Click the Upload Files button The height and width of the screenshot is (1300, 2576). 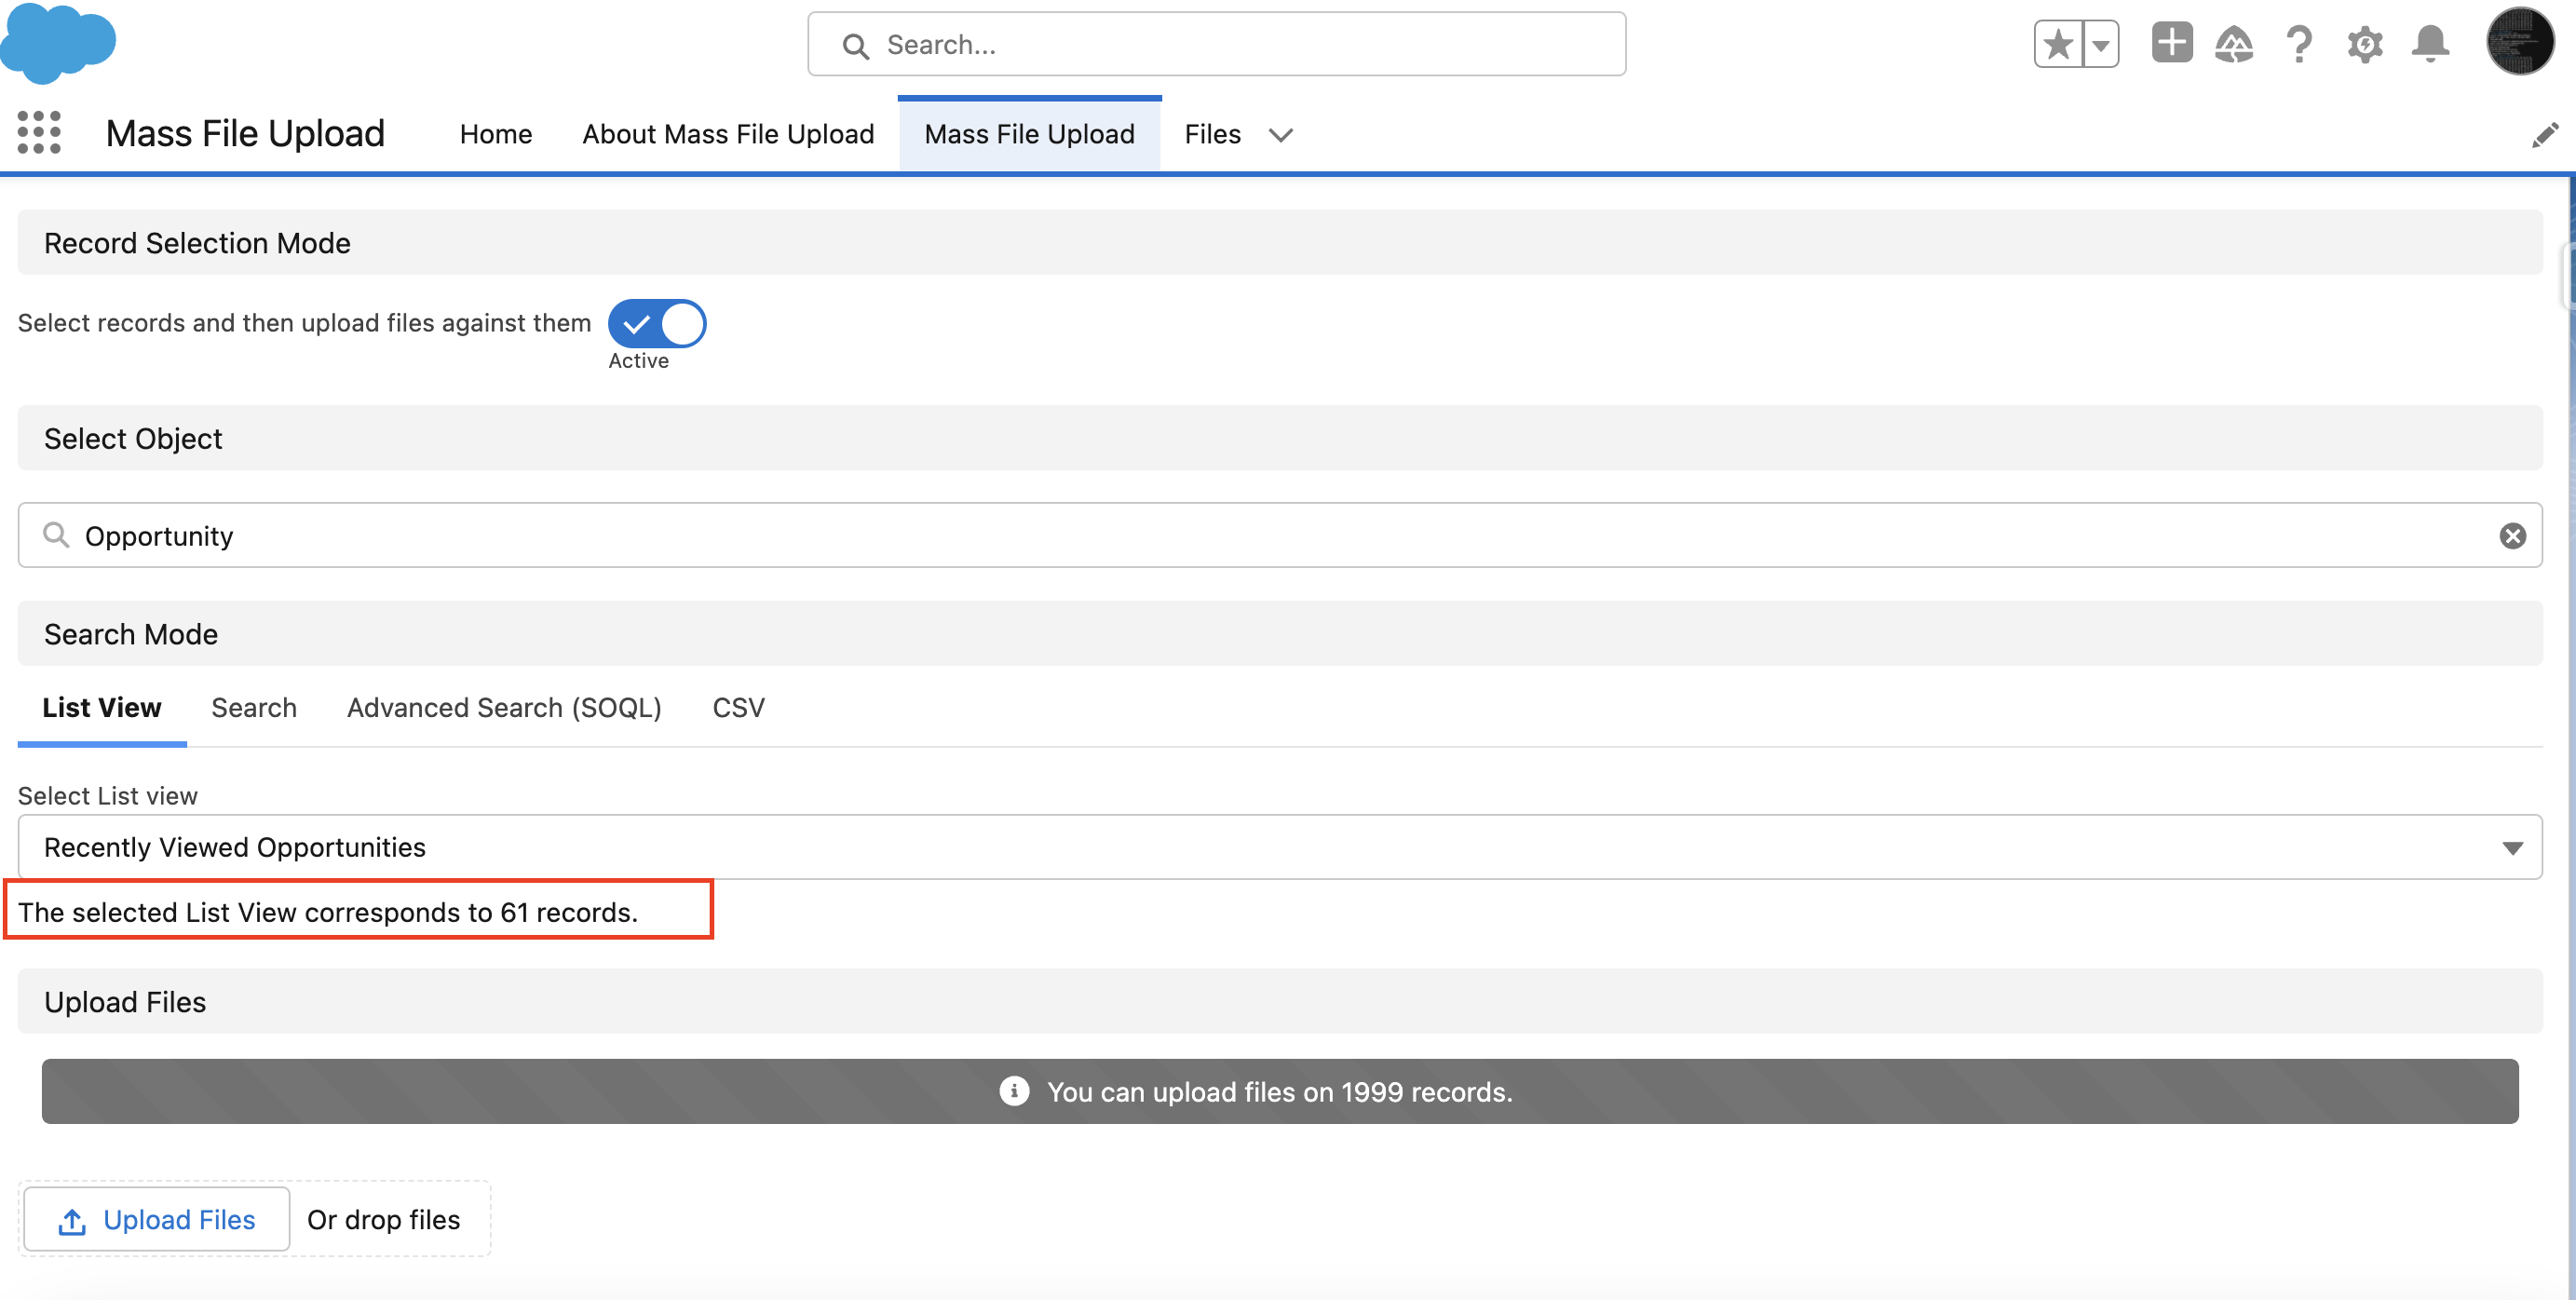(x=157, y=1219)
